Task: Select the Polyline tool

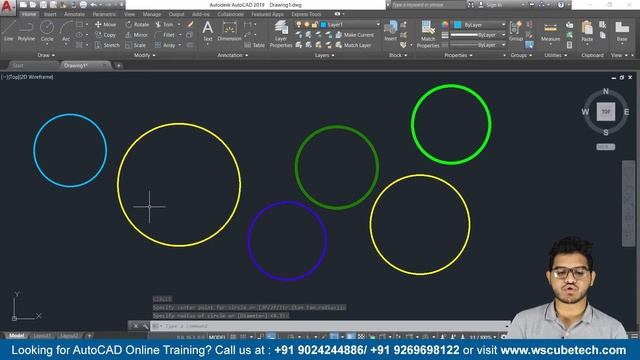Action: (x=26, y=31)
